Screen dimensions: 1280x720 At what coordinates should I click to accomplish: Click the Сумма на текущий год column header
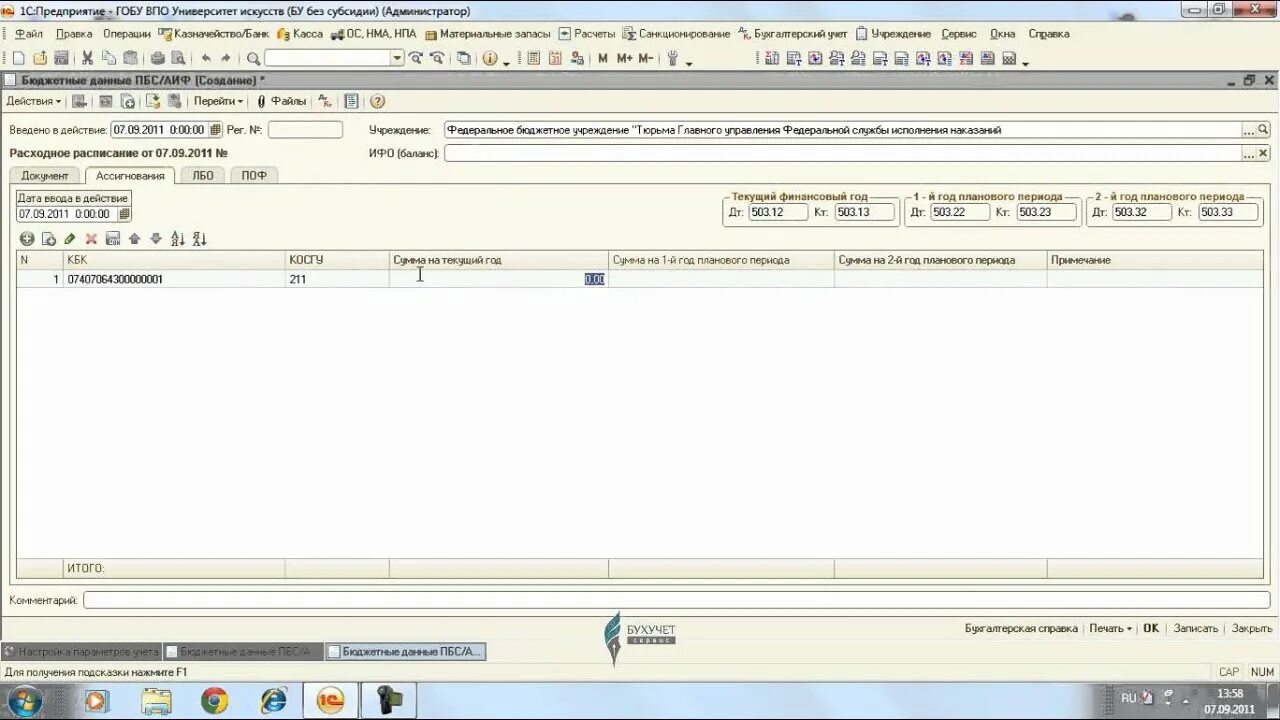click(498, 260)
